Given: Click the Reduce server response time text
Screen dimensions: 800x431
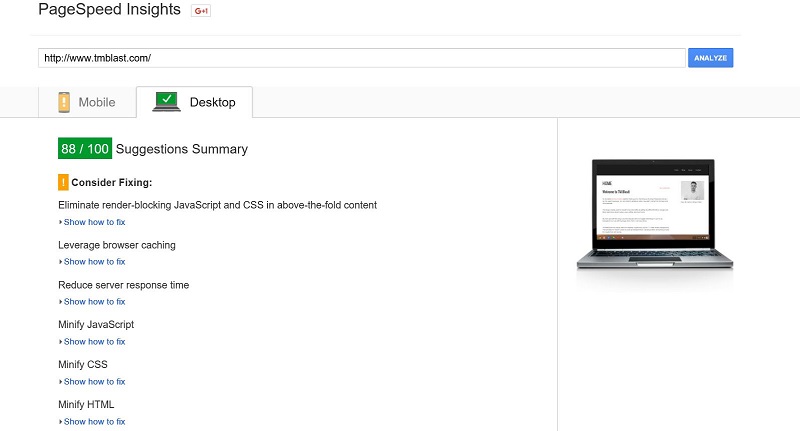Looking at the screenshot, I should pos(123,285).
